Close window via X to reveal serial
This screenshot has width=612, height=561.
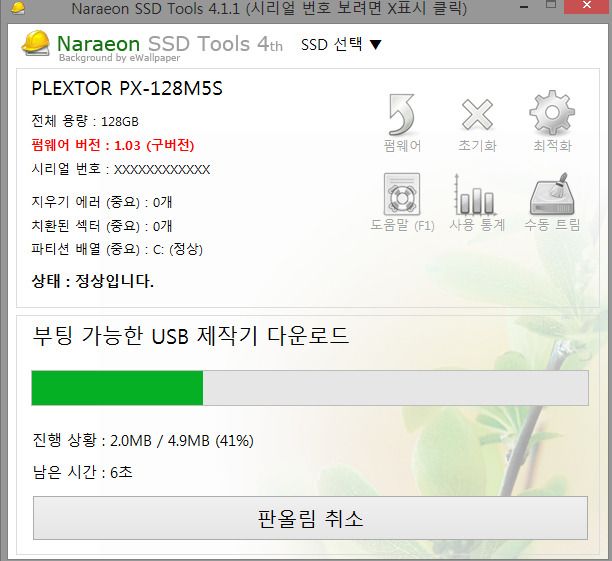(587, 6)
